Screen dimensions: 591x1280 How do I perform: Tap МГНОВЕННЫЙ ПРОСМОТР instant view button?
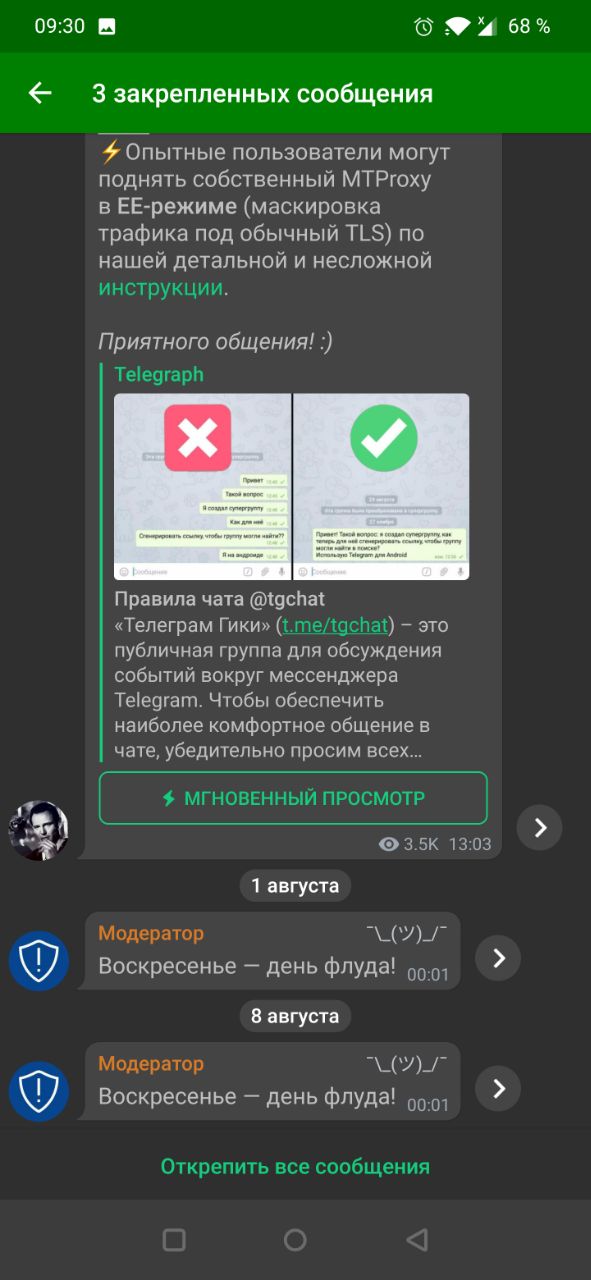pyautogui.click(x=293, y=798)
